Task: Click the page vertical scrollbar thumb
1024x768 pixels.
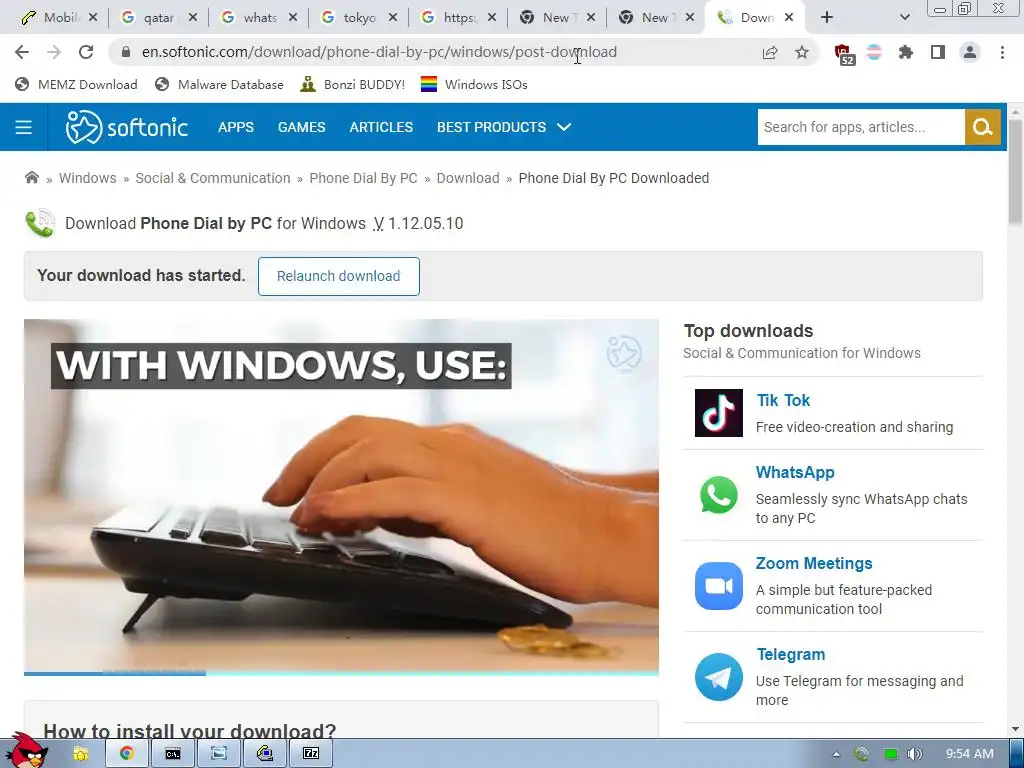Action: point(1016,172)
